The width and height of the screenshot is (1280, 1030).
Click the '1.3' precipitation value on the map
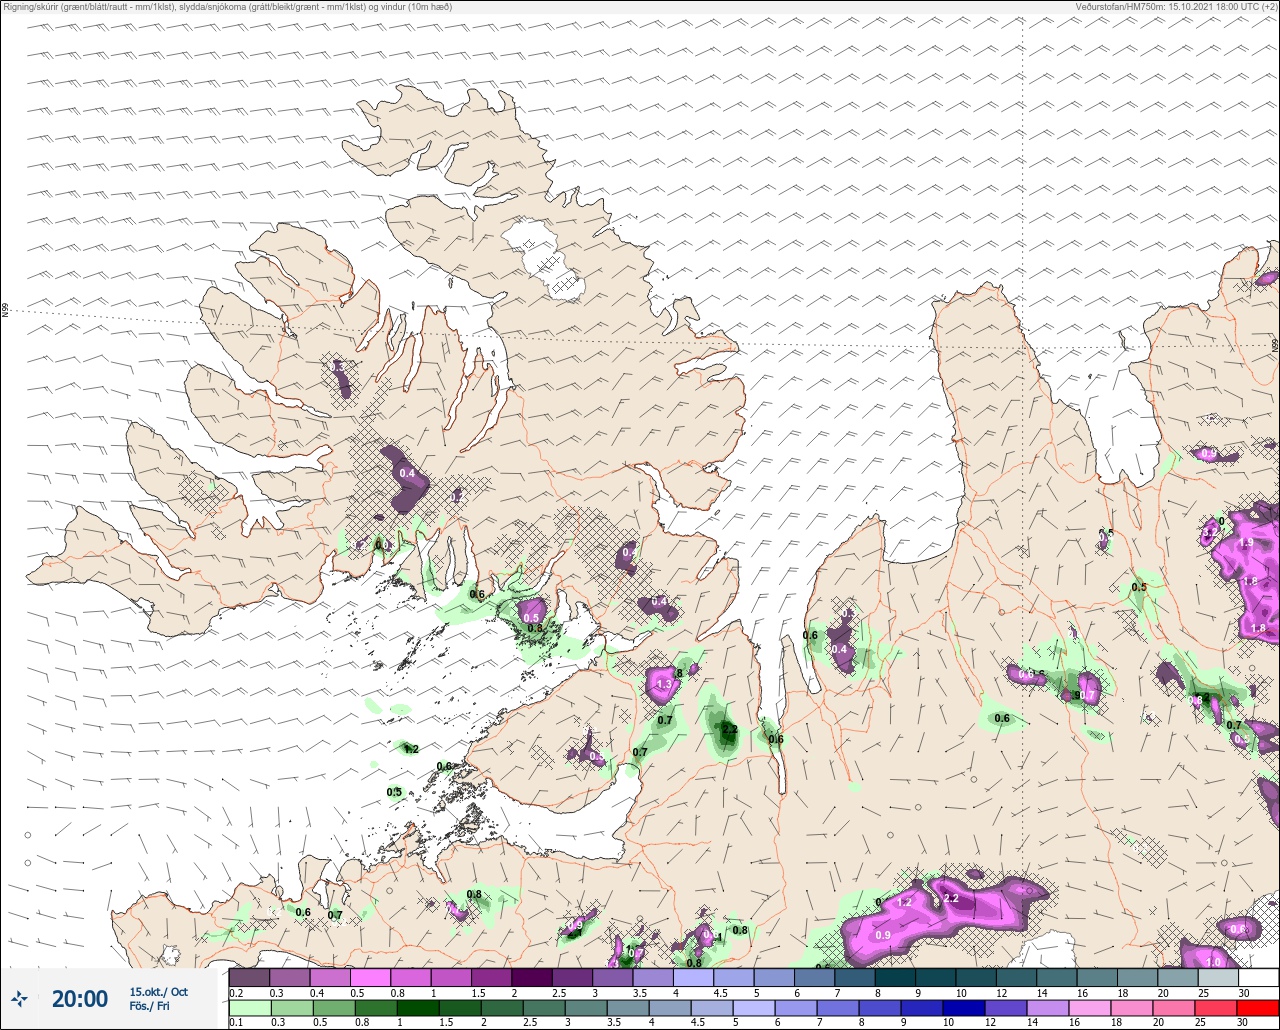(x=663, y=685)
